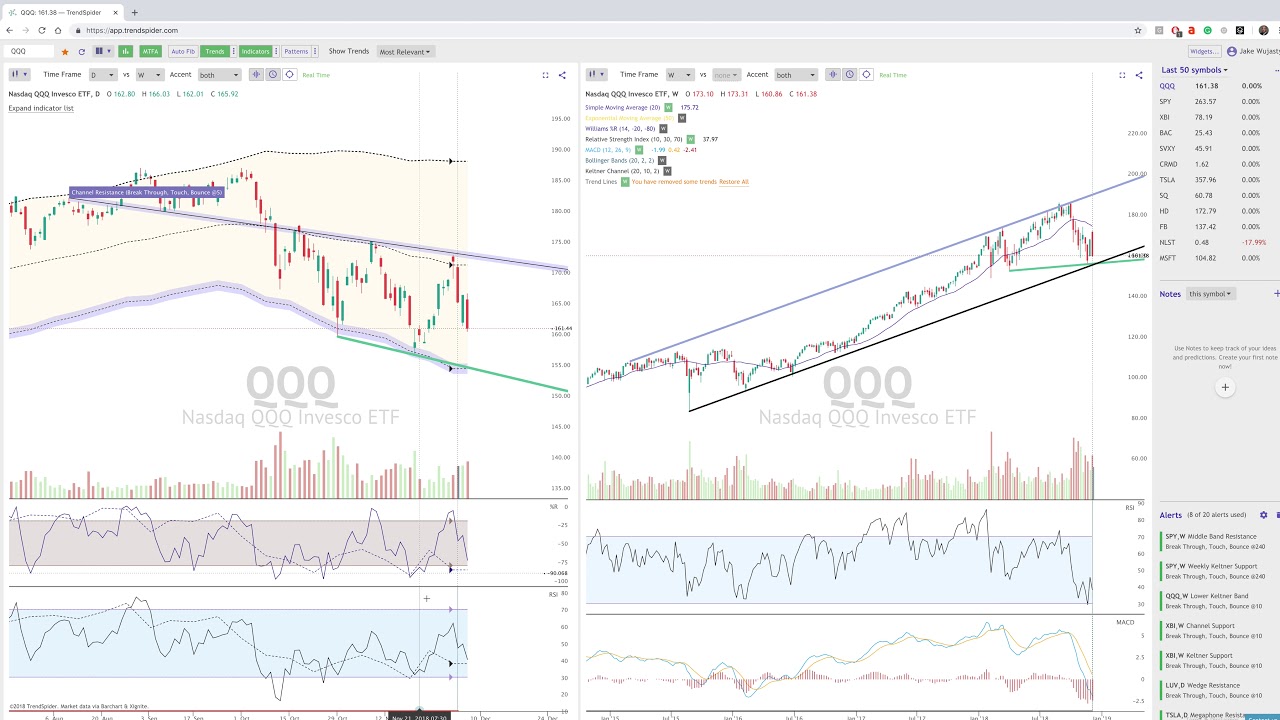The height and width of the screenshot is (720, 1280).
Task: Click the QQQ symbol search field
Action: [x=30, y=51]
